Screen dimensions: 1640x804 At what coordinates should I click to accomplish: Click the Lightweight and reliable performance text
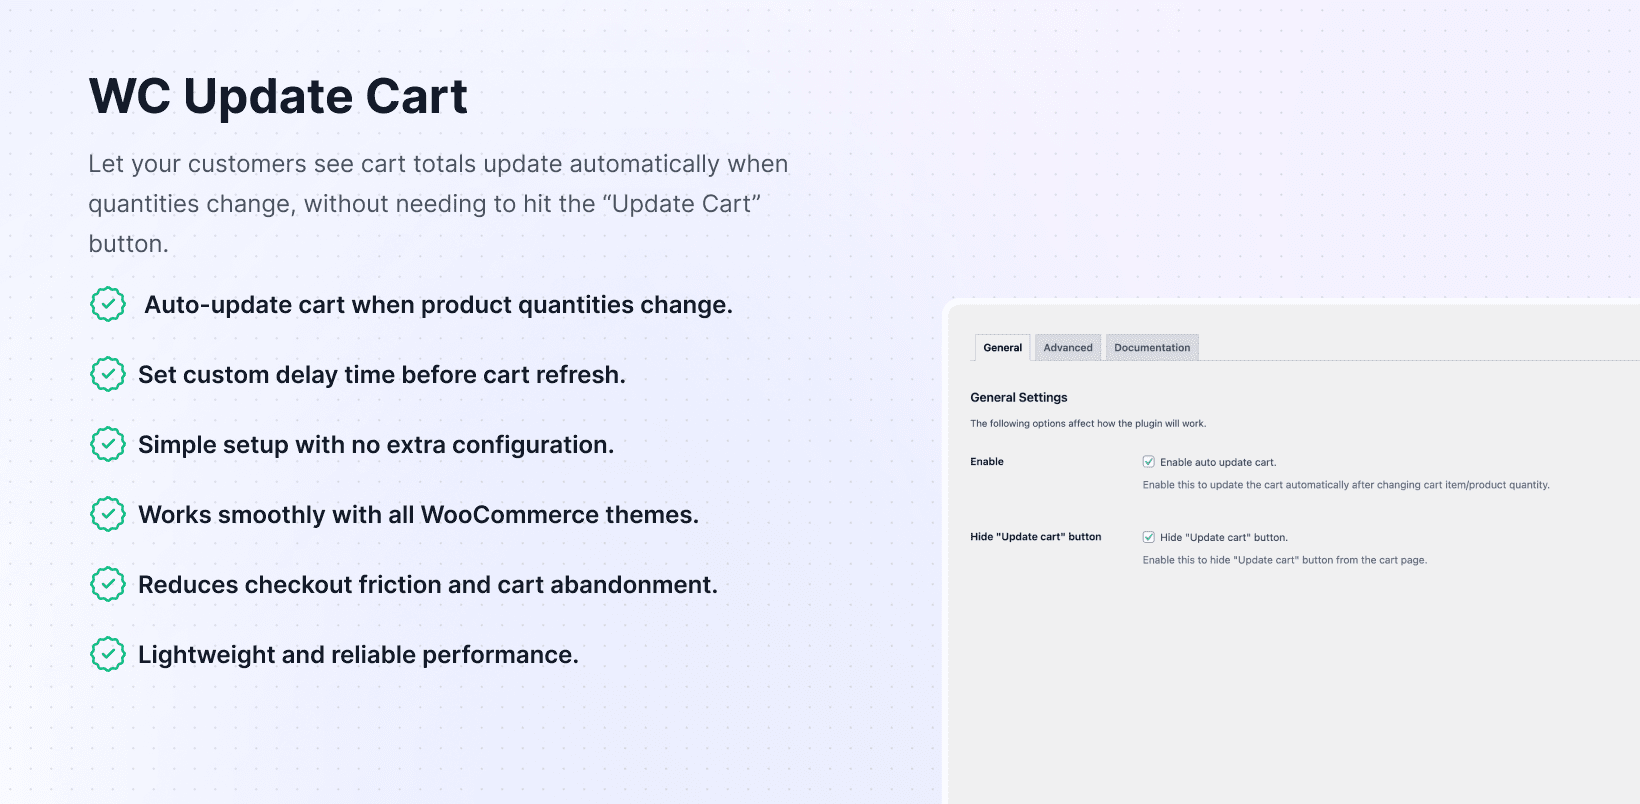[x=358, y=655]
